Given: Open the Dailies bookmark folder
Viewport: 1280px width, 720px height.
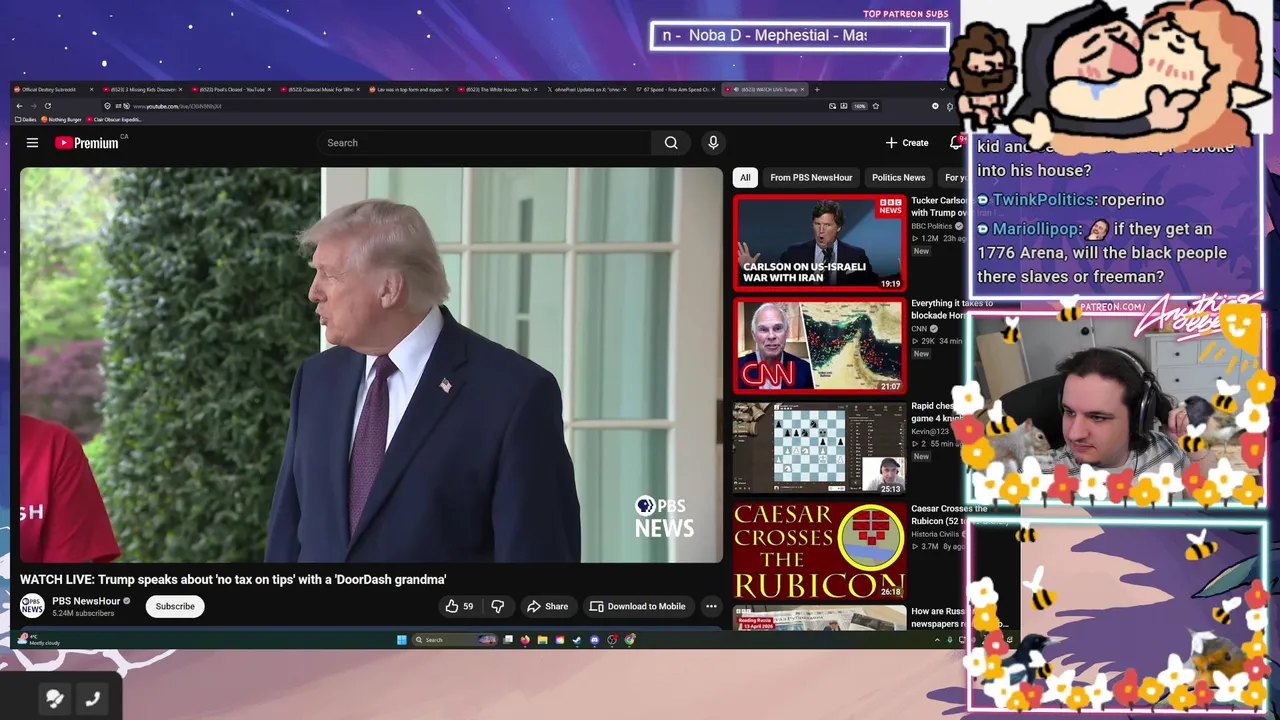Looking at the screenshot, I should pos(26,119).
